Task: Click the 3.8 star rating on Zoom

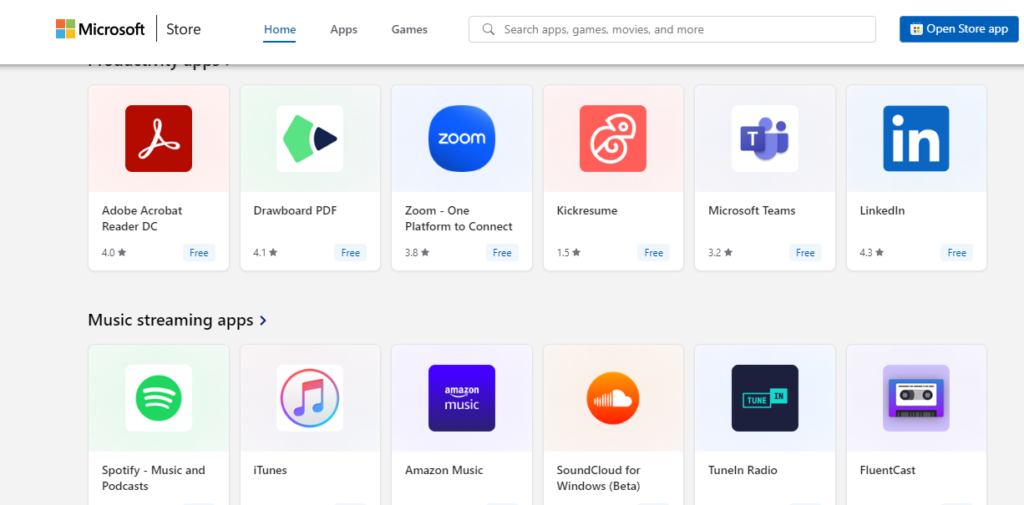Action: coord(417,253)
